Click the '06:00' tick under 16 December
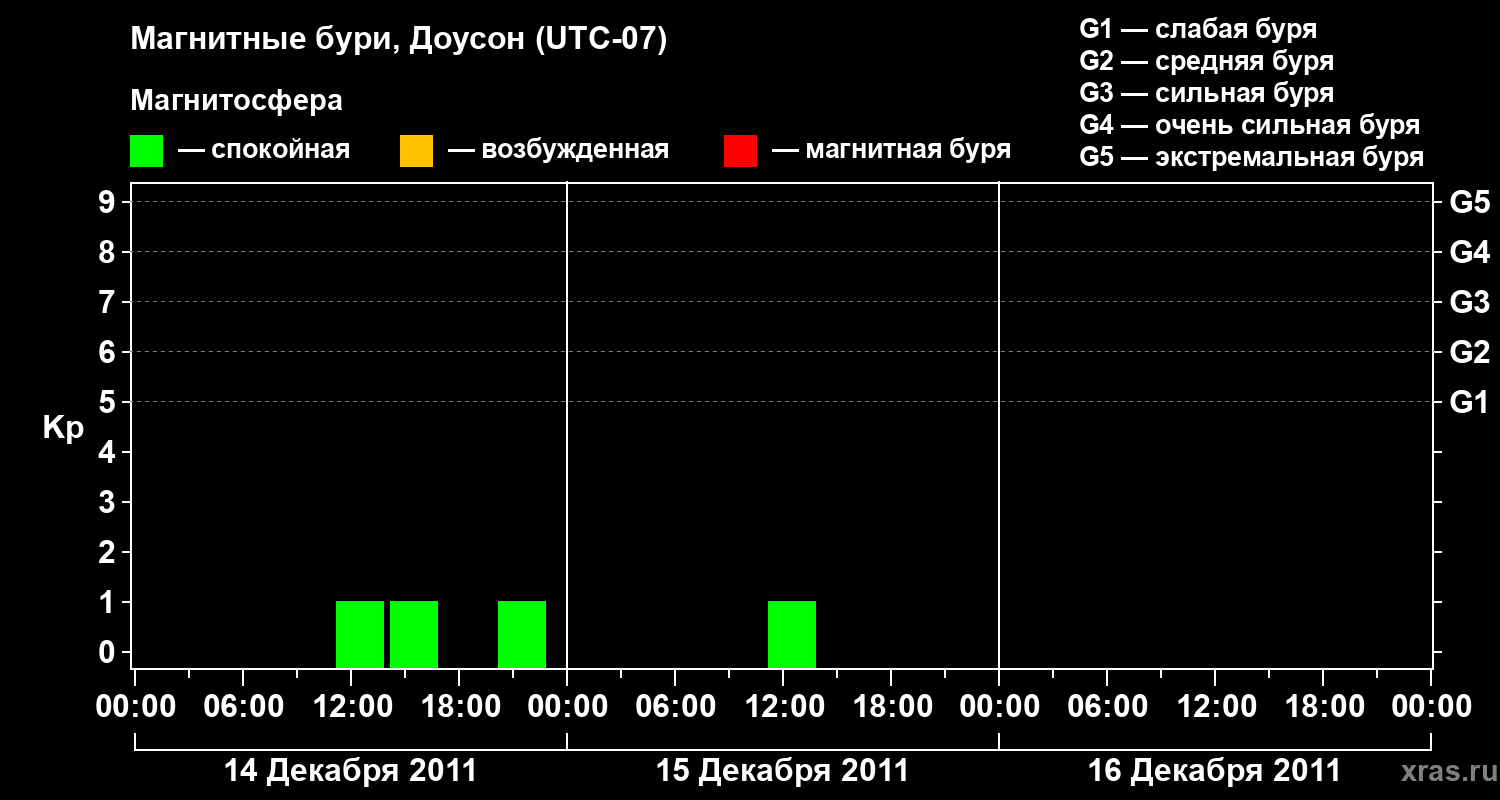Screen dimensions: 1500x800 [1107, 707]
